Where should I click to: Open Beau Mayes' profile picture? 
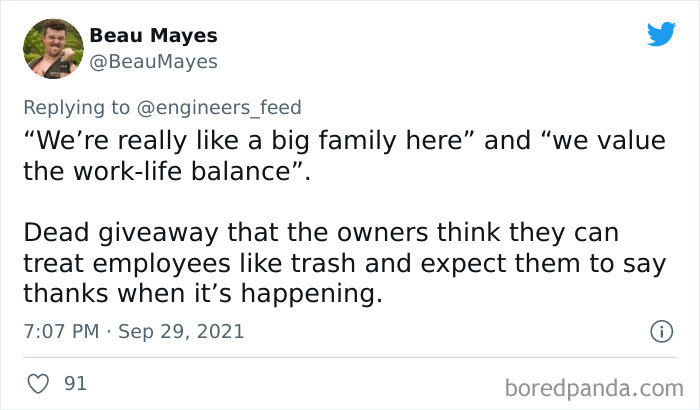(53, 49)
